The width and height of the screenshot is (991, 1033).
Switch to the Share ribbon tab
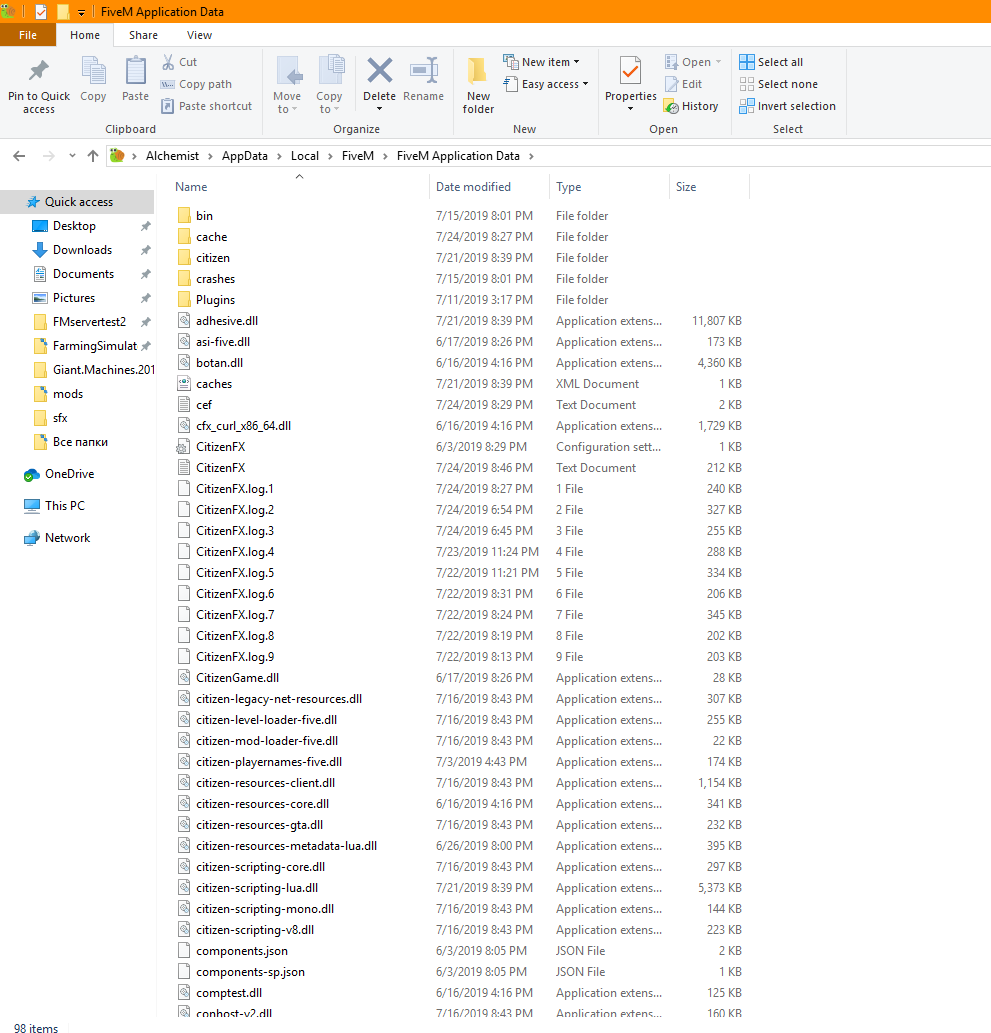click(x=143, y=35)
